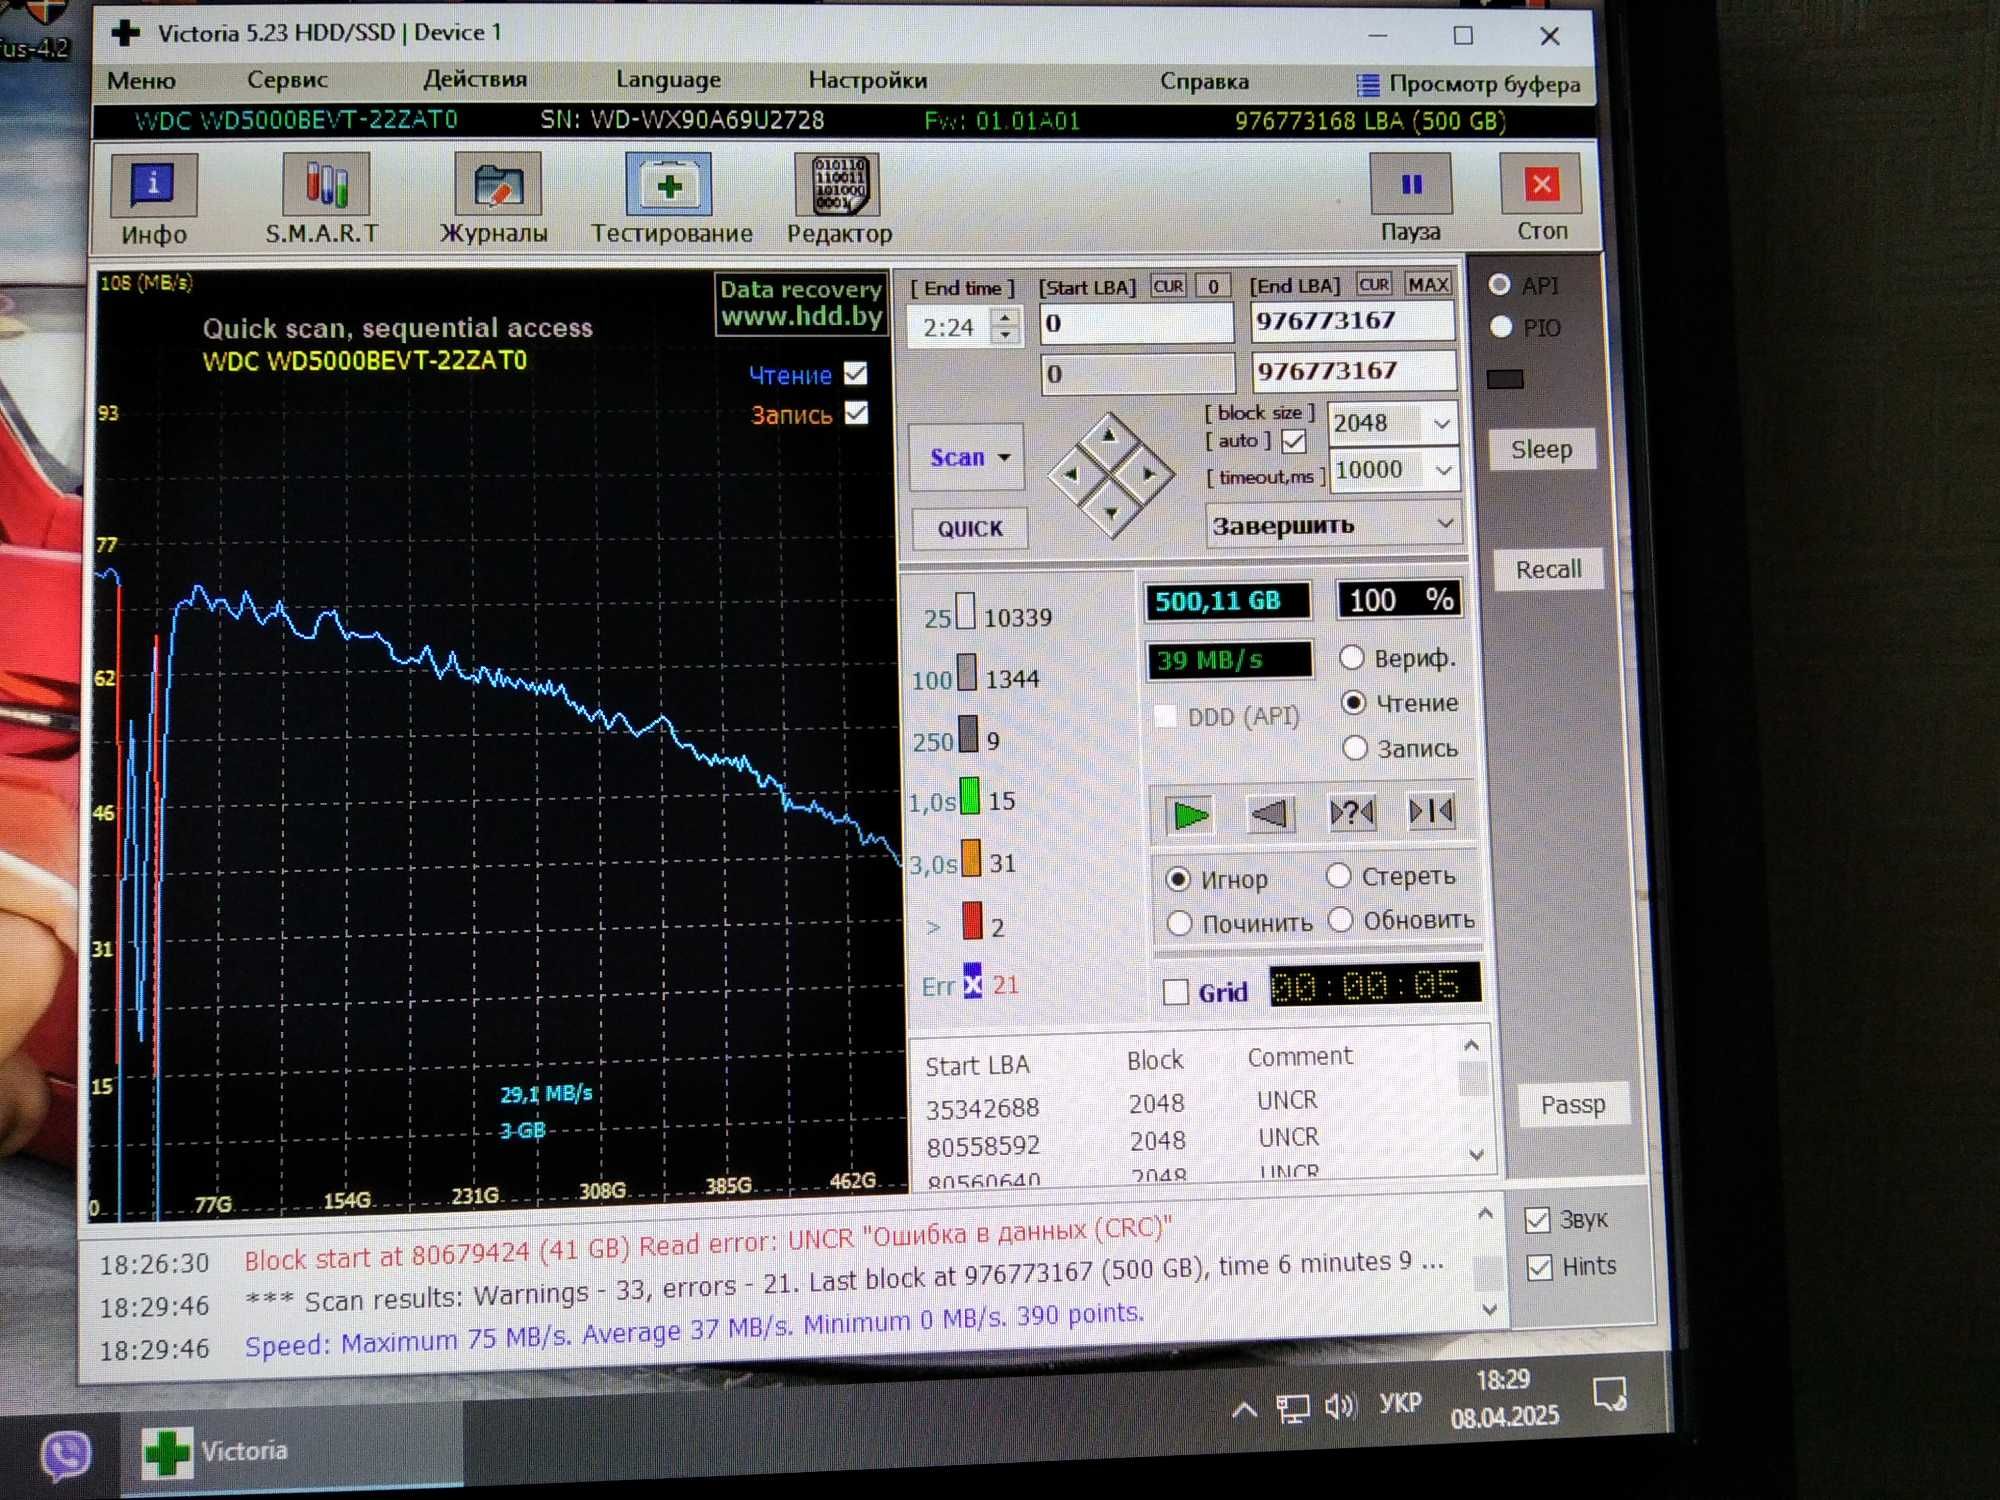This screenshot has height=1500, width=2000.
Task: Click the Passp button
Action: click(1573, 1104)
